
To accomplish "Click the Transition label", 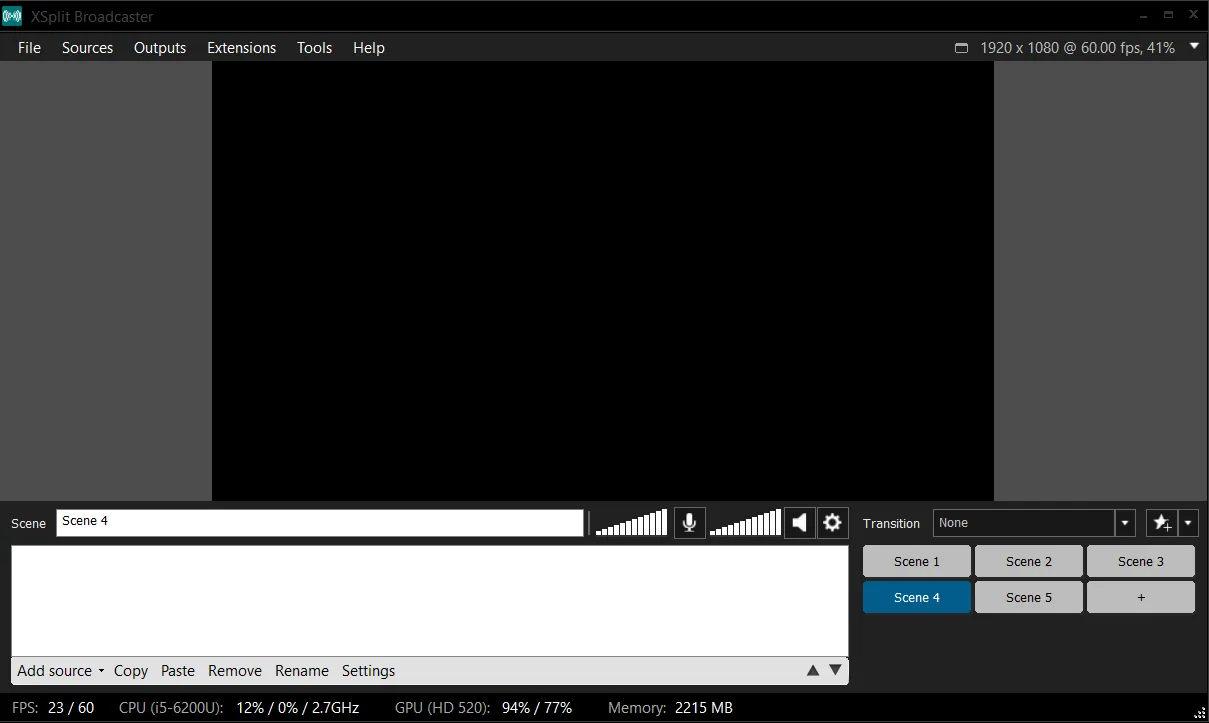I will click(891, 523).
